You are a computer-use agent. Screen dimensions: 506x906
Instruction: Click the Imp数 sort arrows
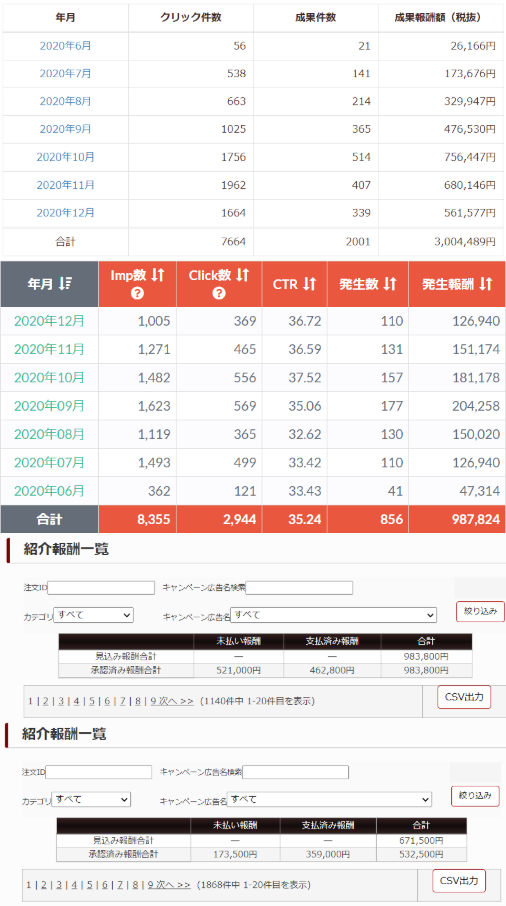[158, 275]
